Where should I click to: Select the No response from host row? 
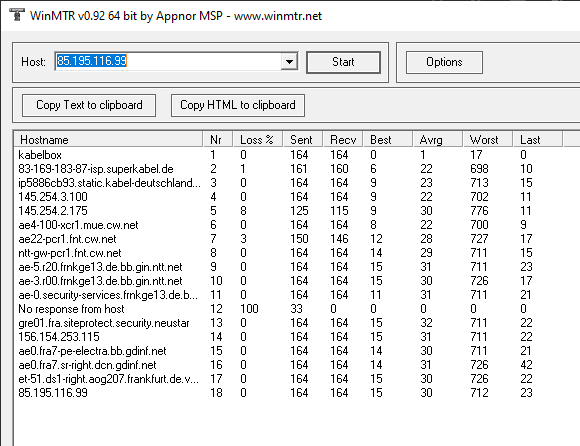pyautogui.click(x=290, y=309)
